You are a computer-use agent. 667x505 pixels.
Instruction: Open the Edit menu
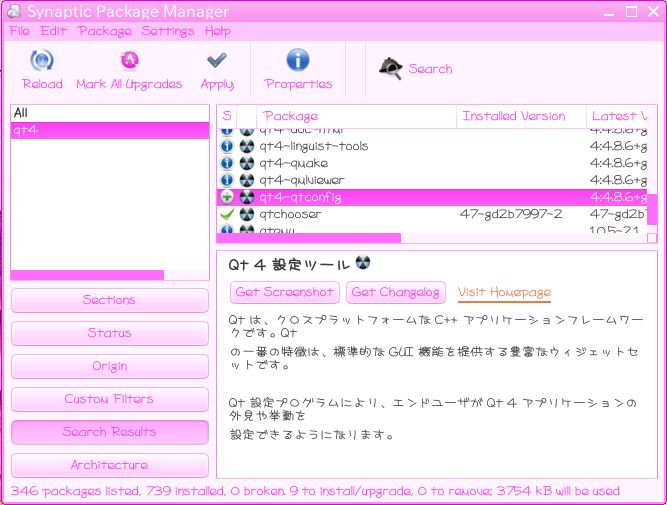(53, 31)
